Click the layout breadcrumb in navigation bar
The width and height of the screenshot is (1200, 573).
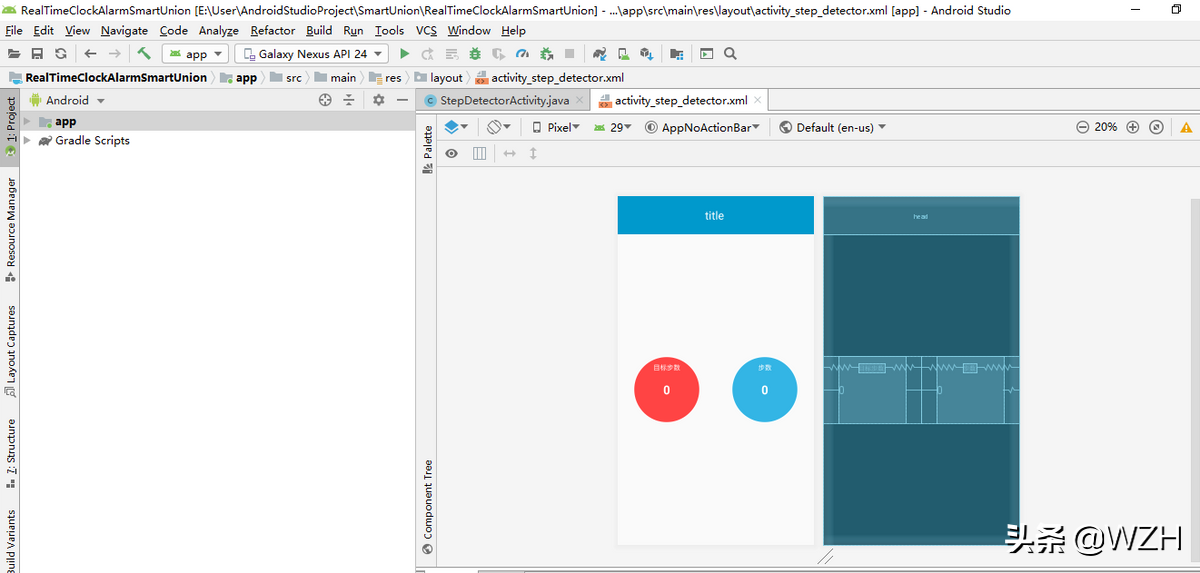tap(446, 77)
